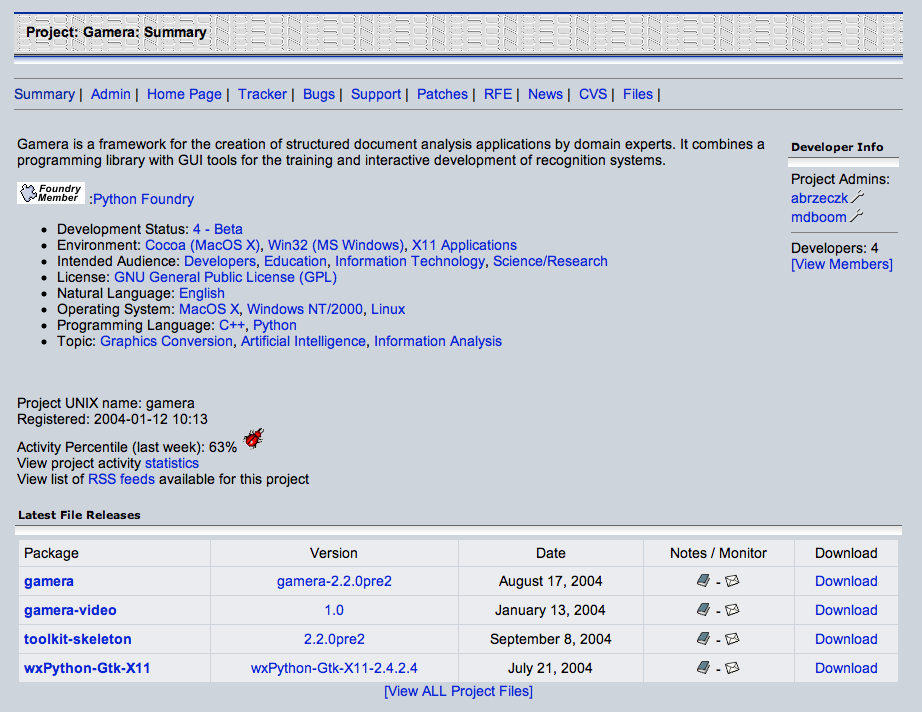
Task: Open the wxPython-Gtk-X11 package link
Action: click(x=87, y=668)
